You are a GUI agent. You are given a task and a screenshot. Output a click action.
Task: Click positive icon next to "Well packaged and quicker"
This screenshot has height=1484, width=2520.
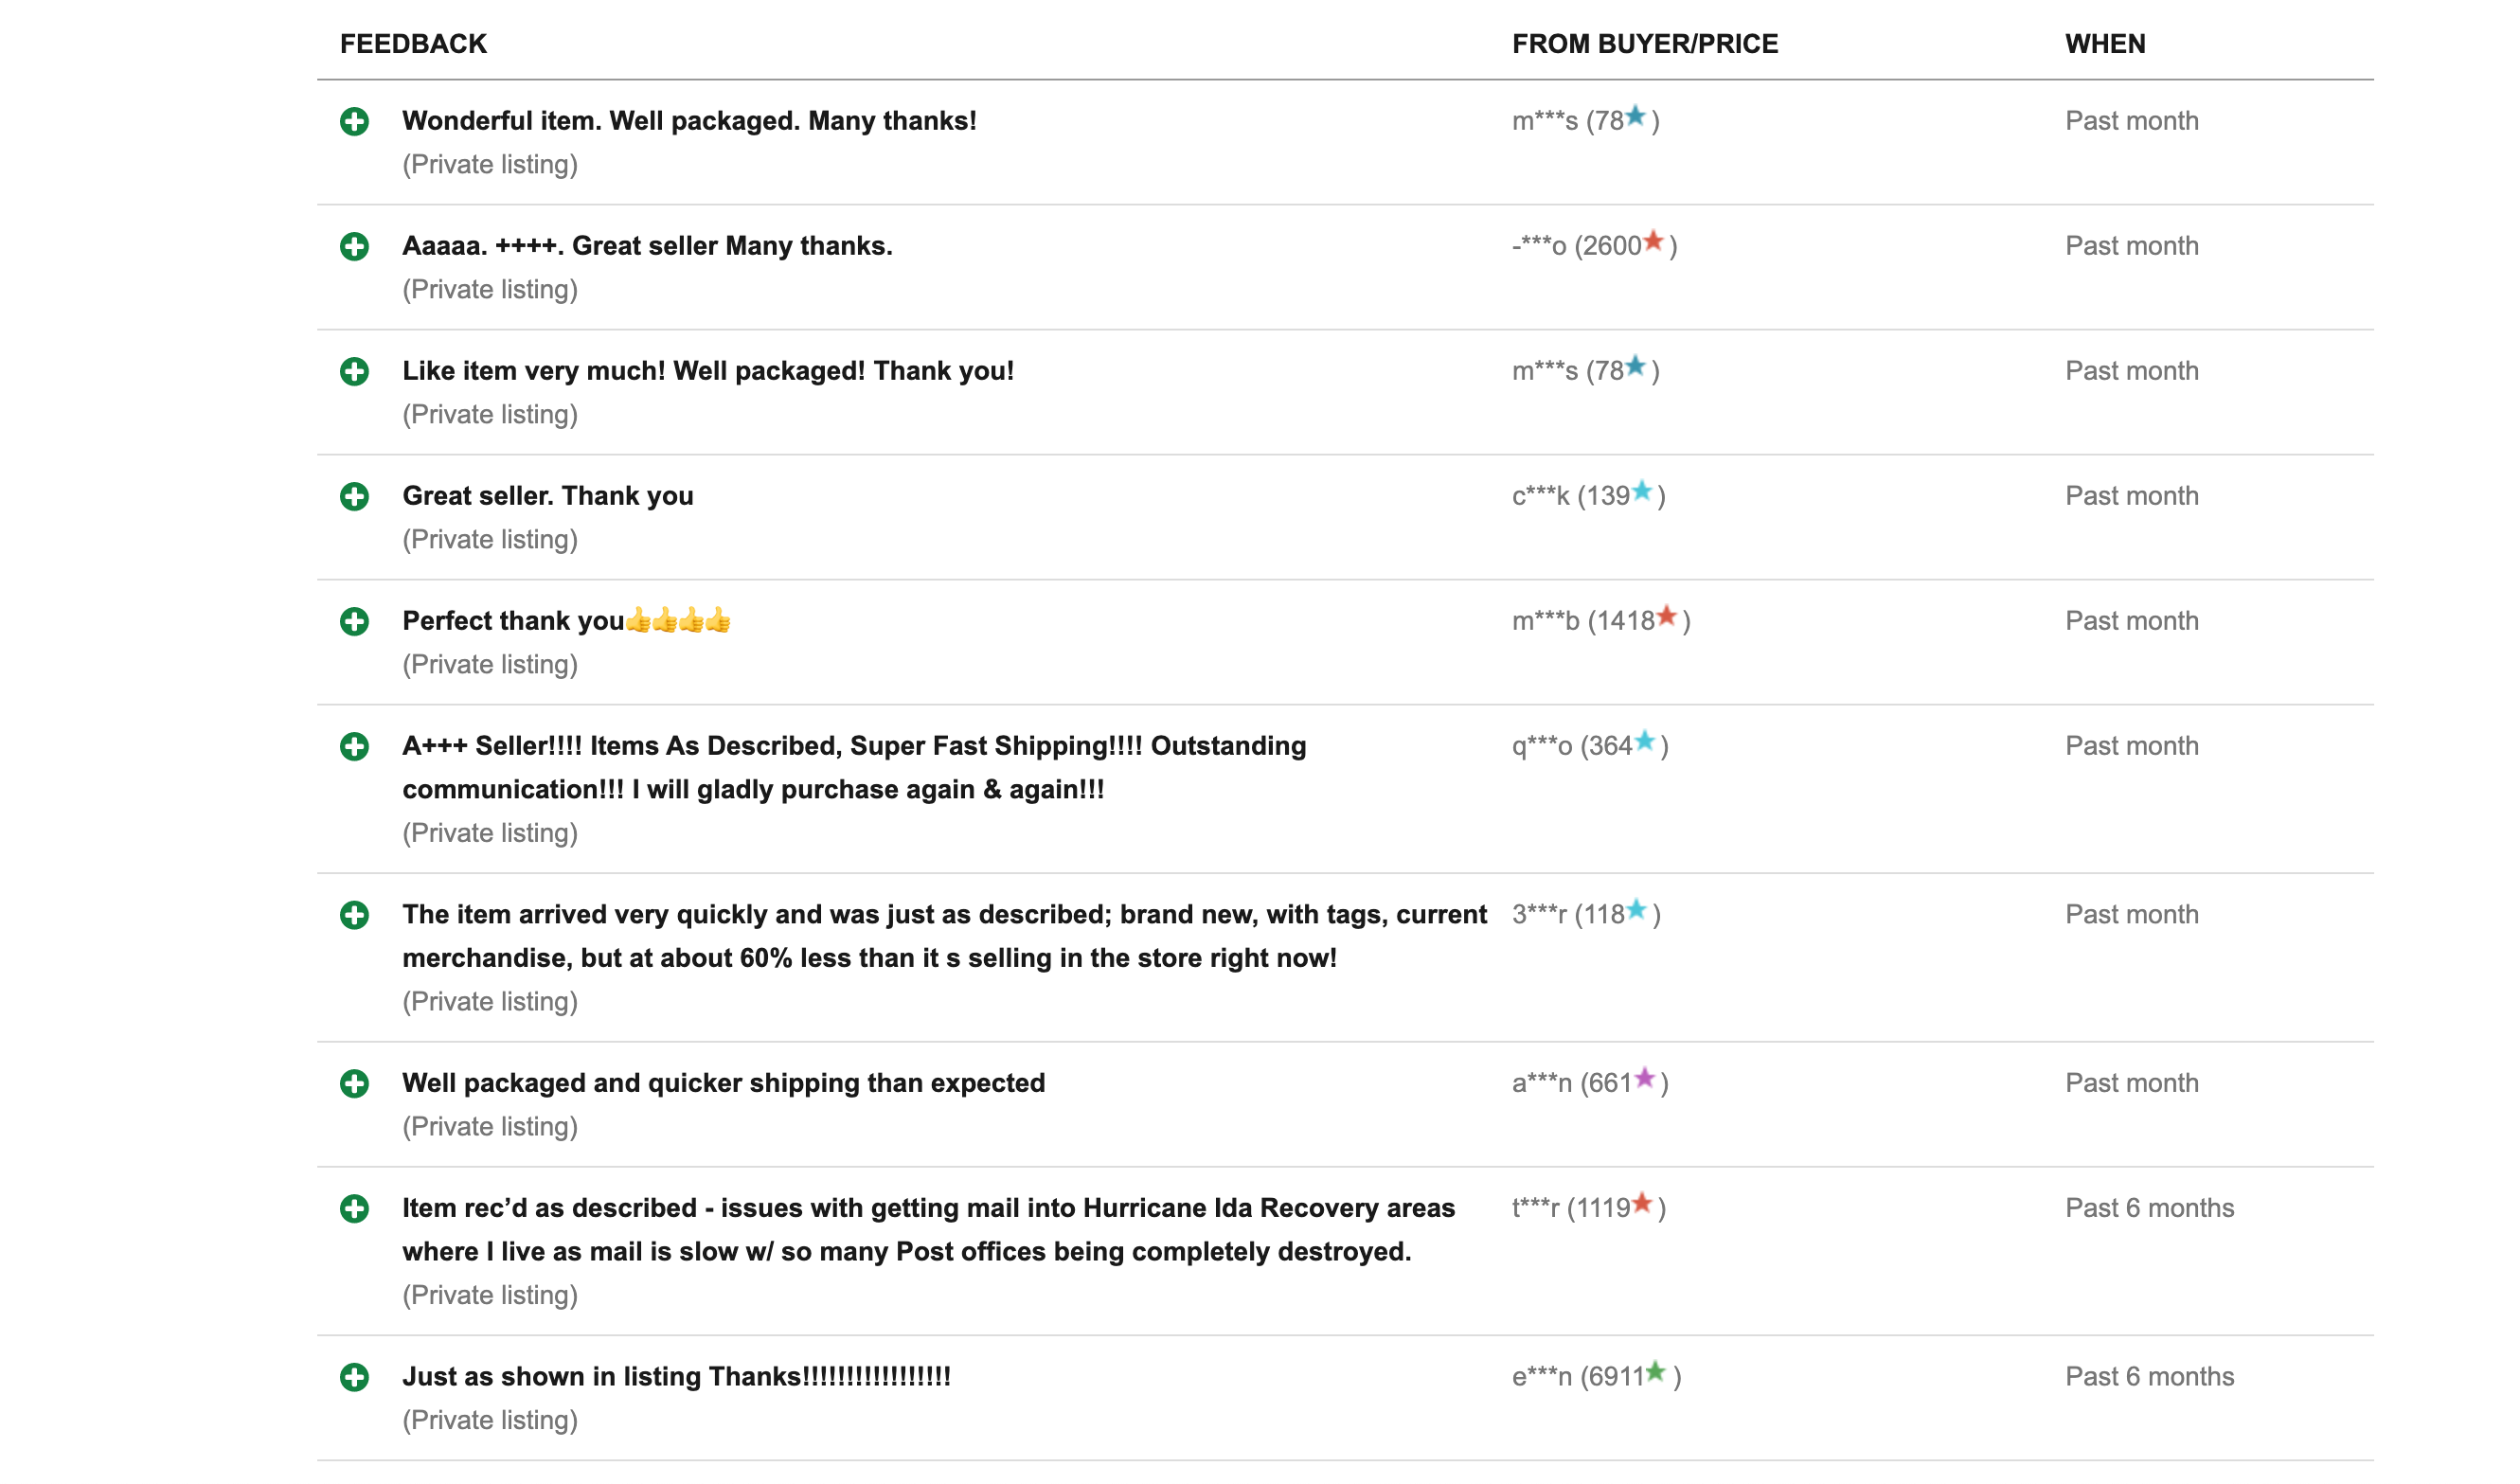tap(354, 1084)
